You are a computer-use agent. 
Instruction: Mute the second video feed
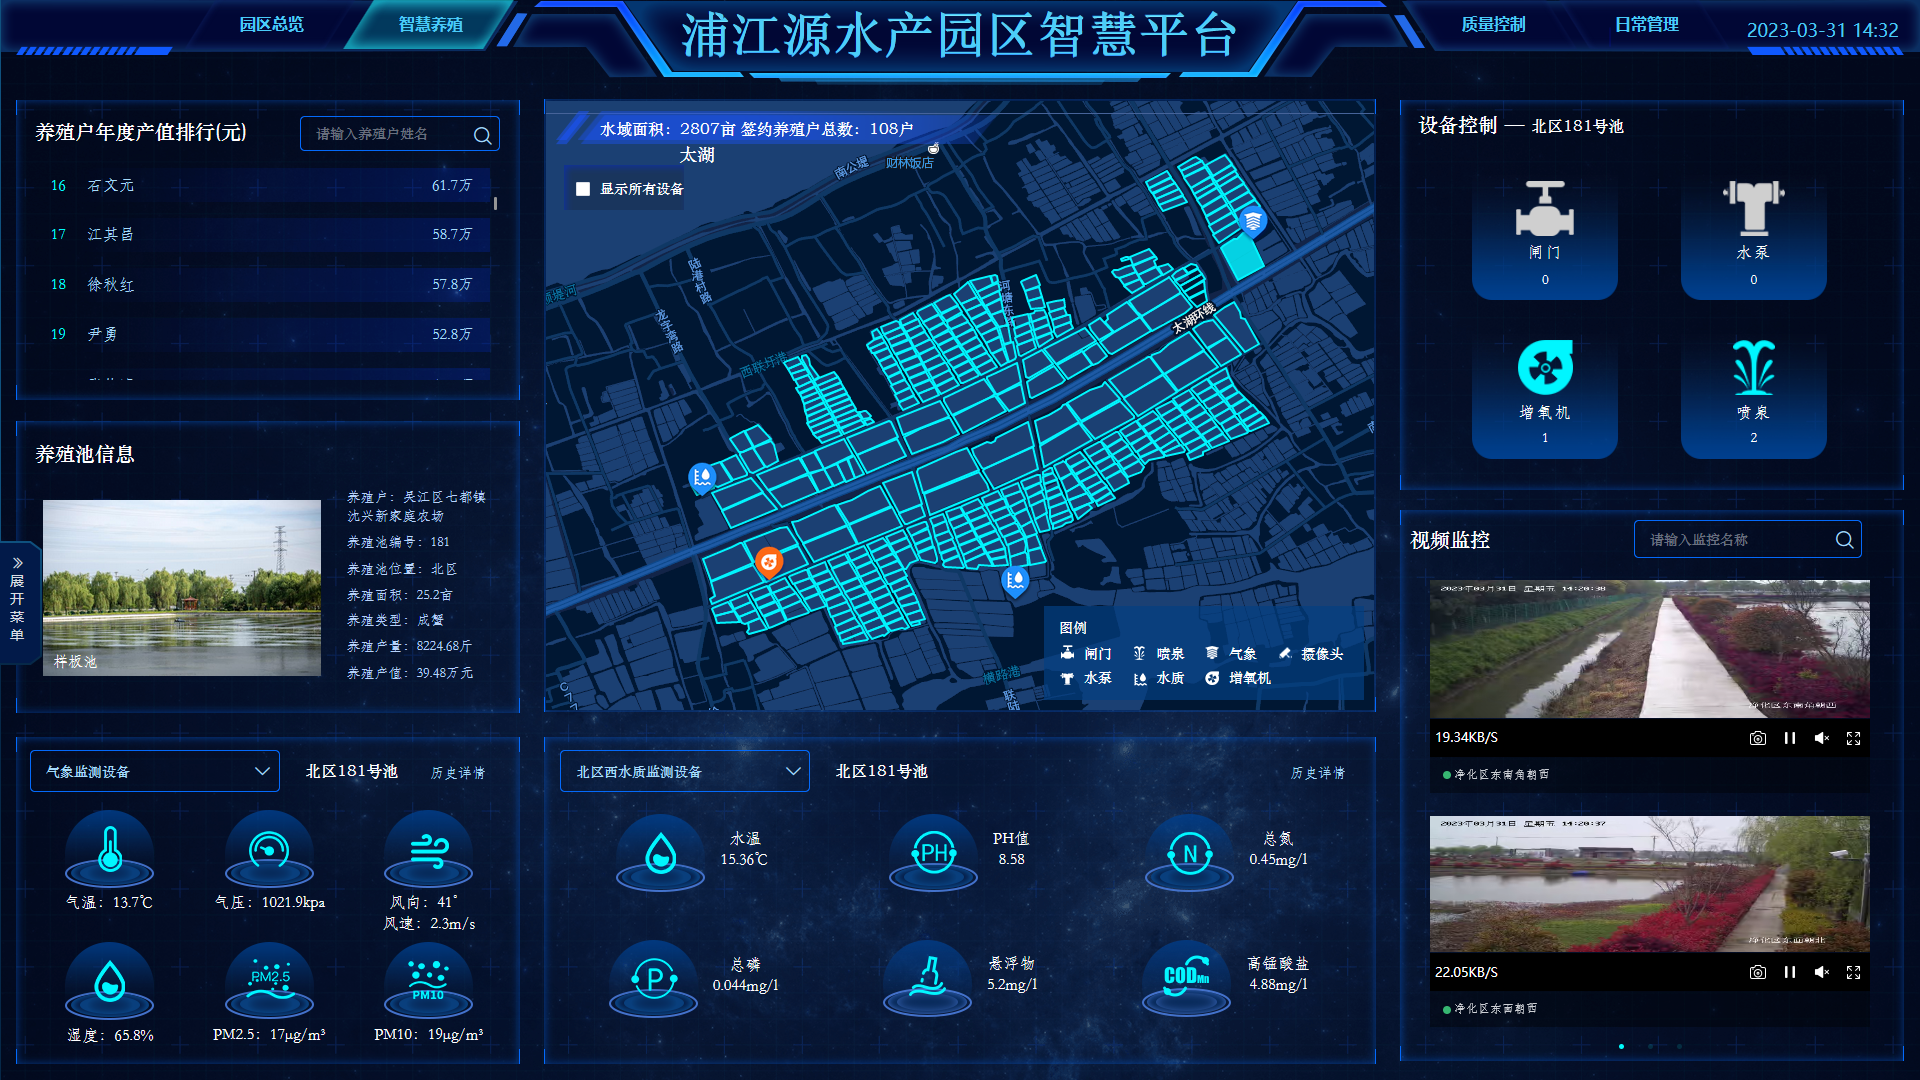pos(1822,972)
